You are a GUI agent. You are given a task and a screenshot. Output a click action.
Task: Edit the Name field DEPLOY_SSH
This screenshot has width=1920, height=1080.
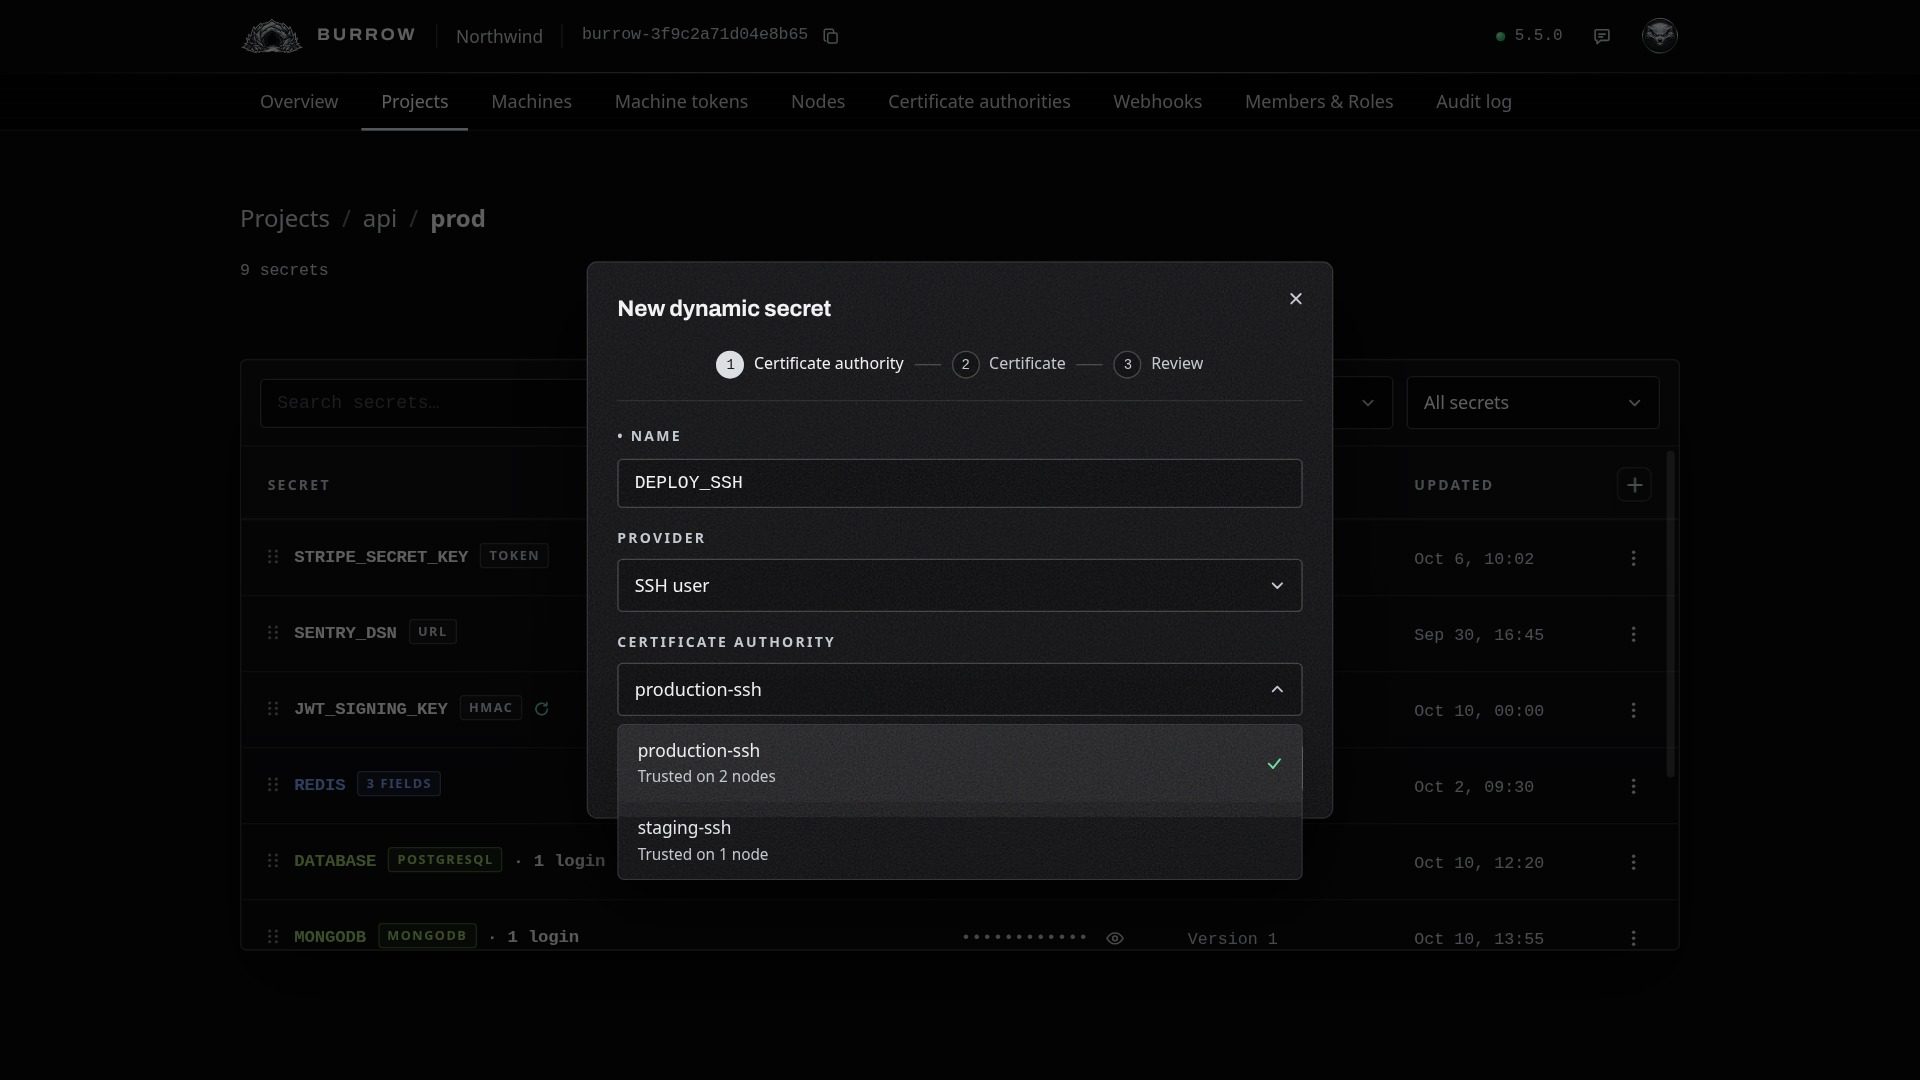(x=959, y=483)
